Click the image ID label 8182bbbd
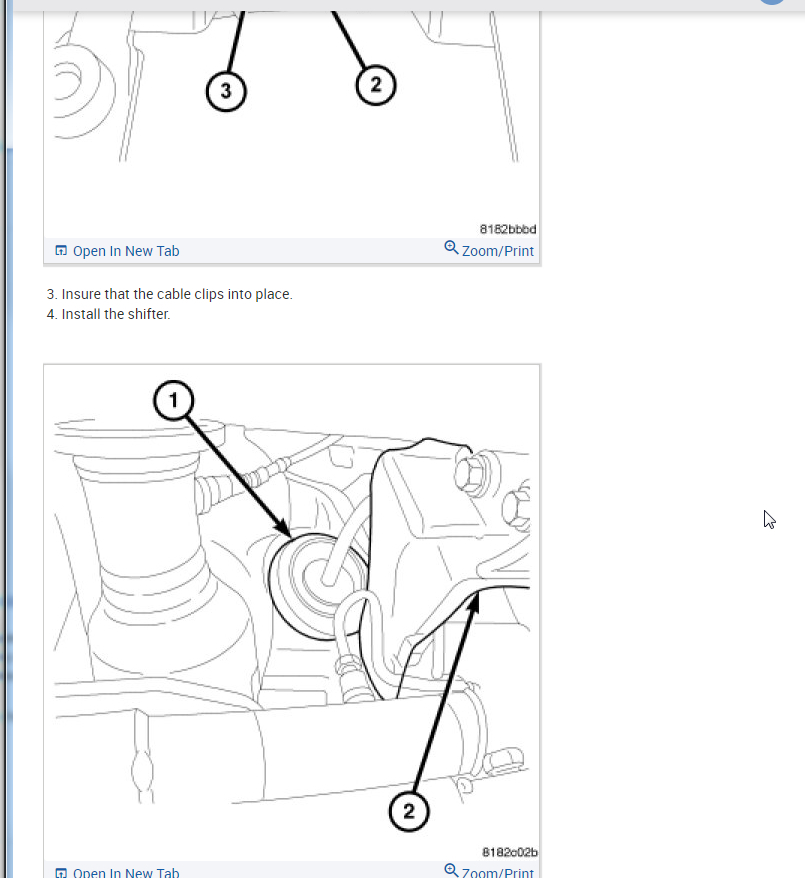805x878 pixels. coord(508,229)
